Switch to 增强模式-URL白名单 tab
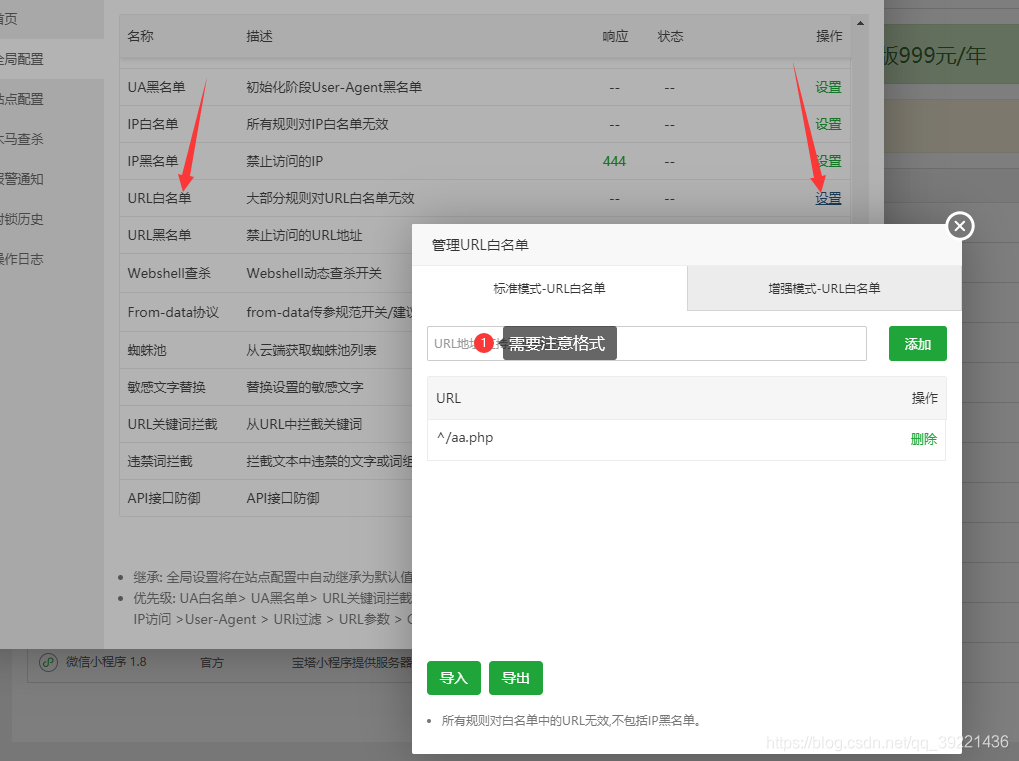The width and height of the screenshot is (1019, 761). tap(824, 288)
